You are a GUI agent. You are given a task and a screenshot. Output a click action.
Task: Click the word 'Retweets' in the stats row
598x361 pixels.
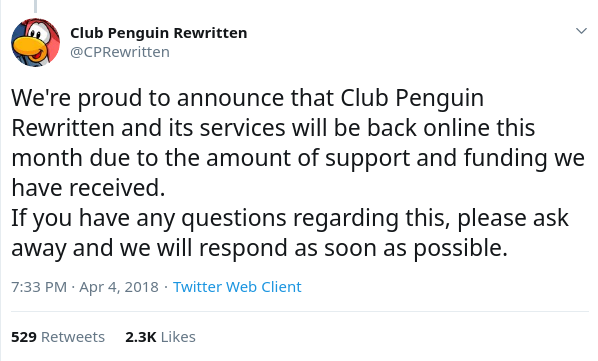pyautogui.click(x=73, y=337)
